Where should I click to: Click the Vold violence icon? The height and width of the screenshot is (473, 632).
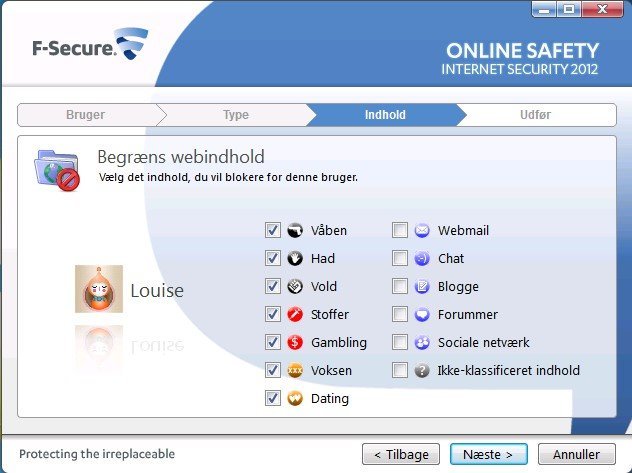click(x=295, y=286)
